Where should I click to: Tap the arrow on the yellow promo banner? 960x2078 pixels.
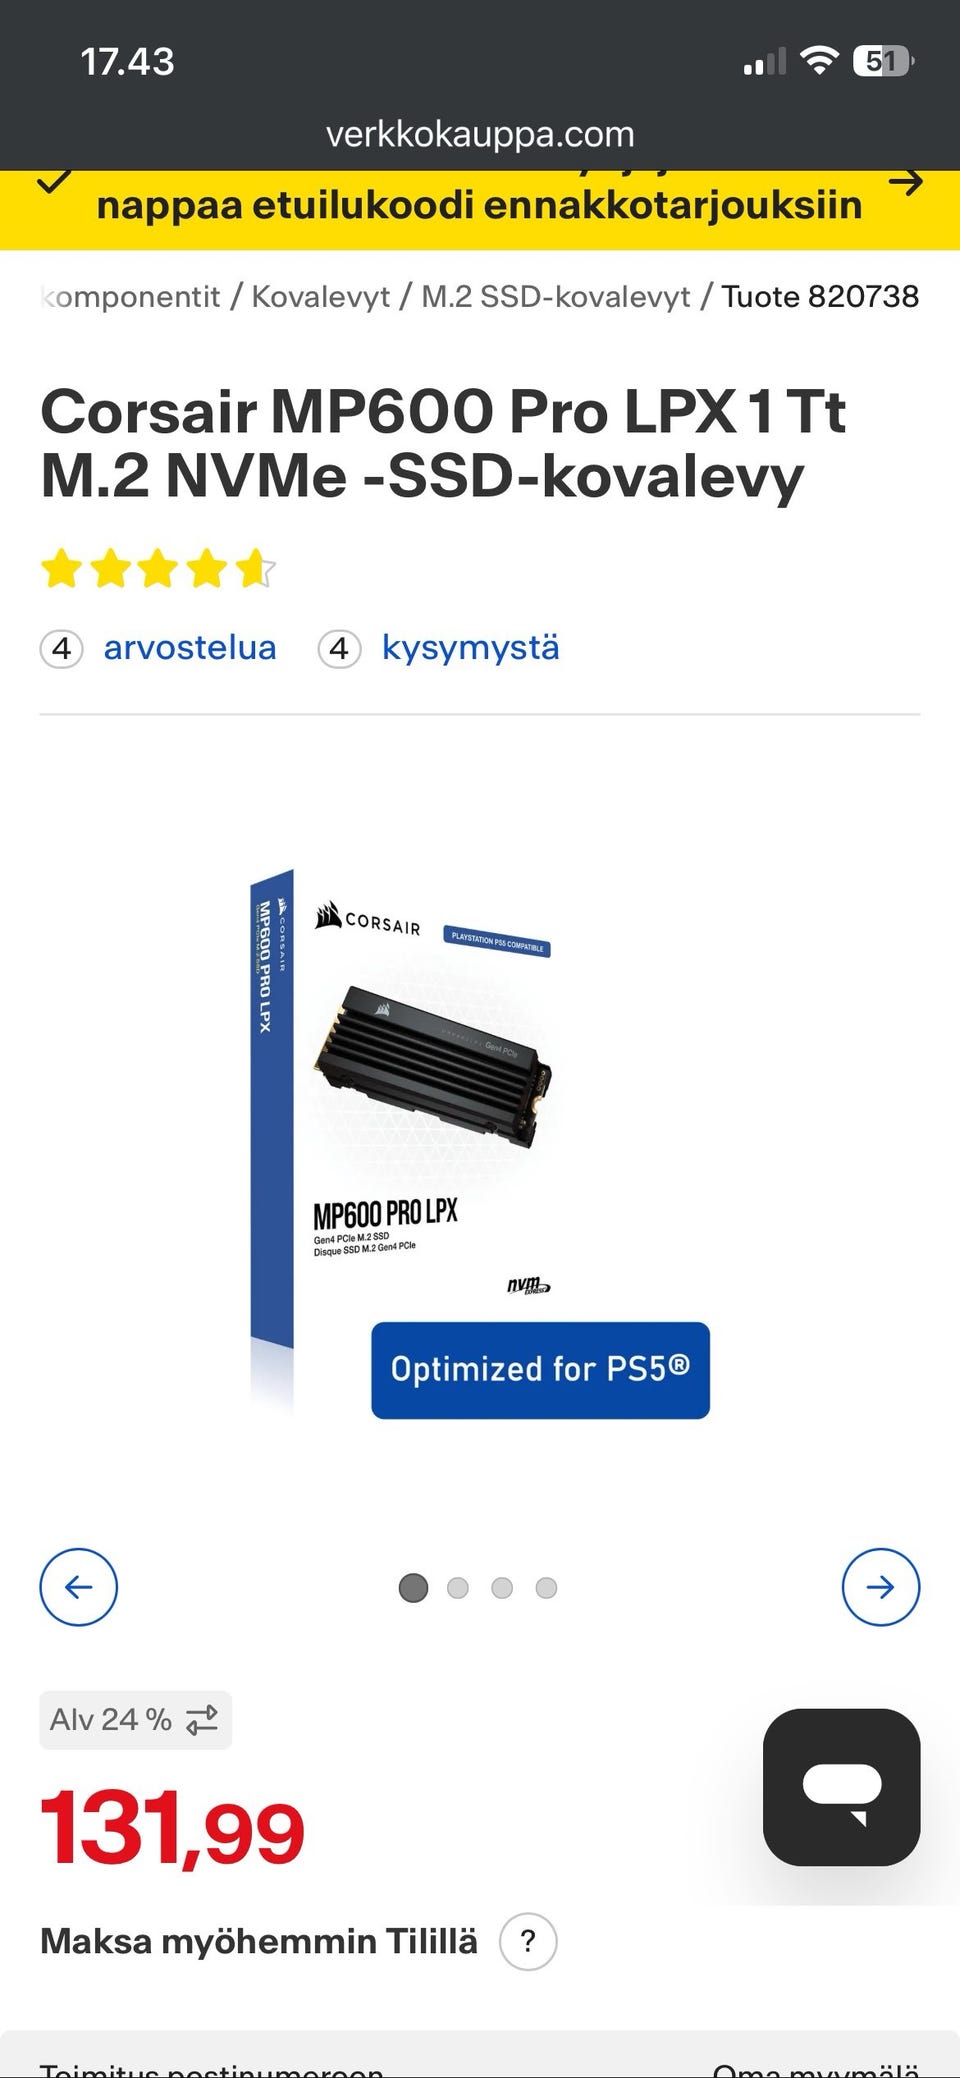click(x=906, y=183)
